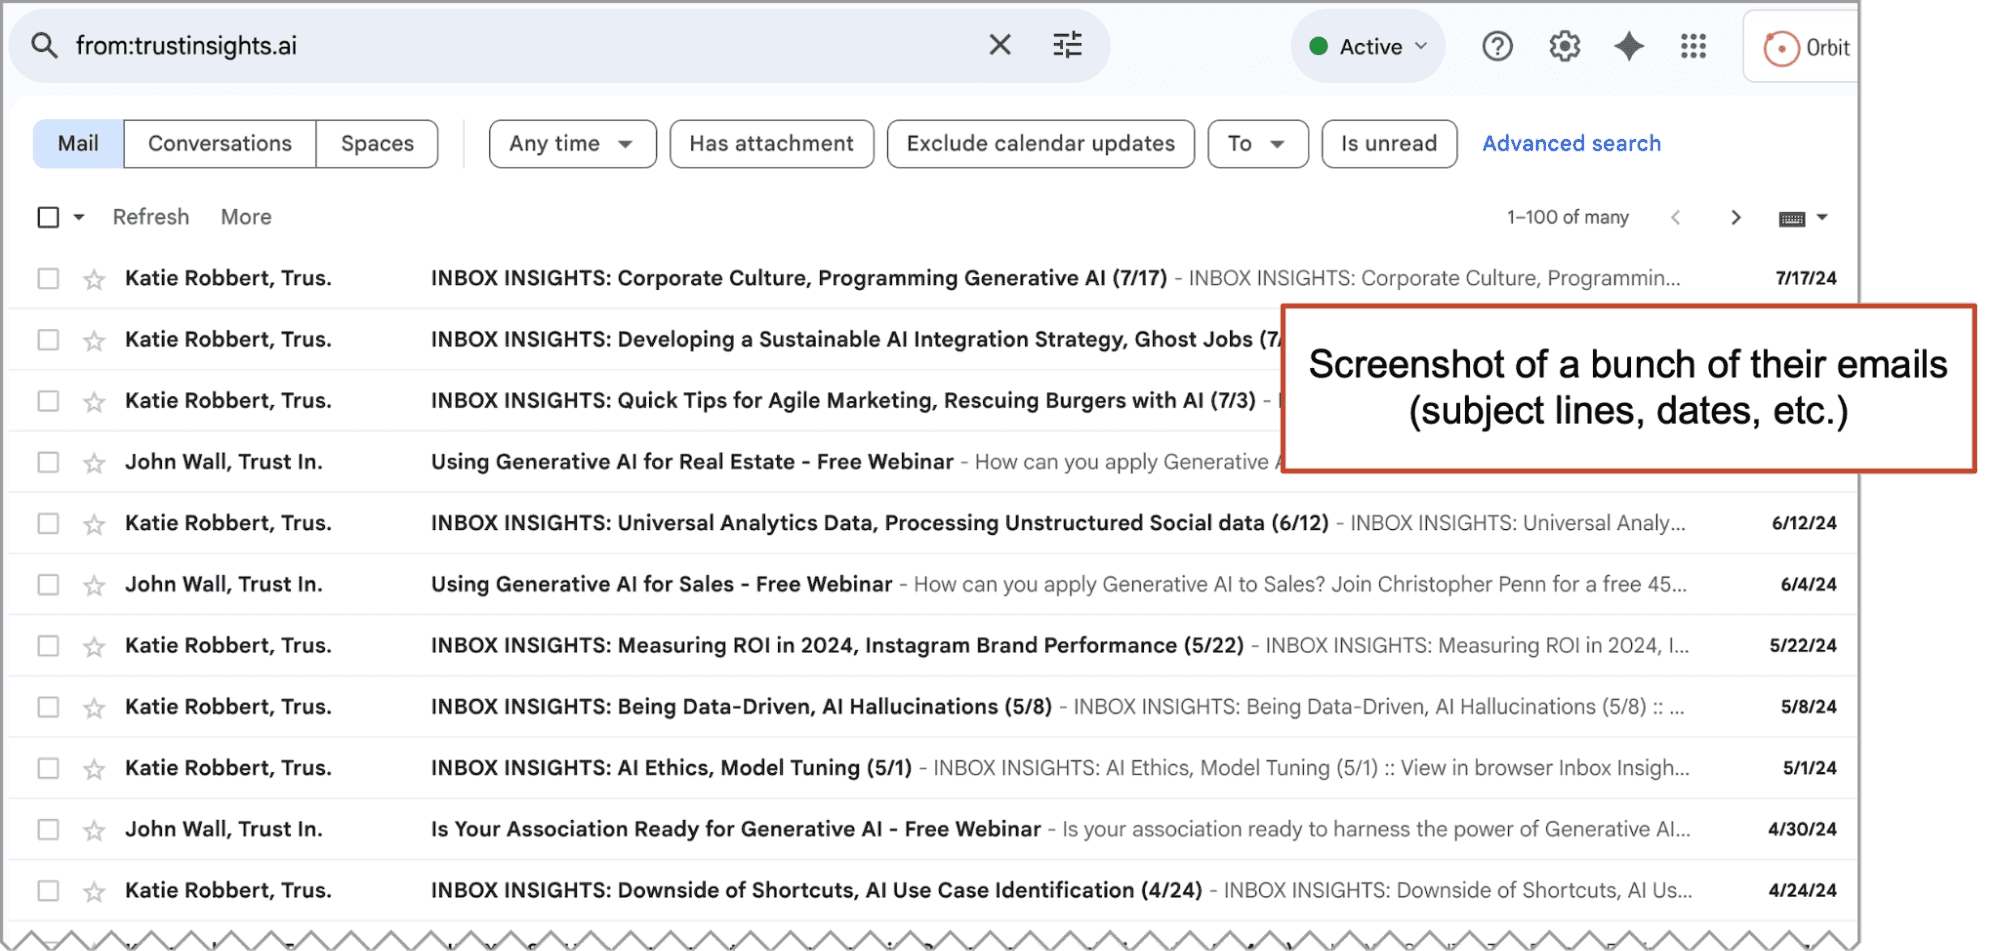Check the Sustainable AI Integration email checkbox

48,339
